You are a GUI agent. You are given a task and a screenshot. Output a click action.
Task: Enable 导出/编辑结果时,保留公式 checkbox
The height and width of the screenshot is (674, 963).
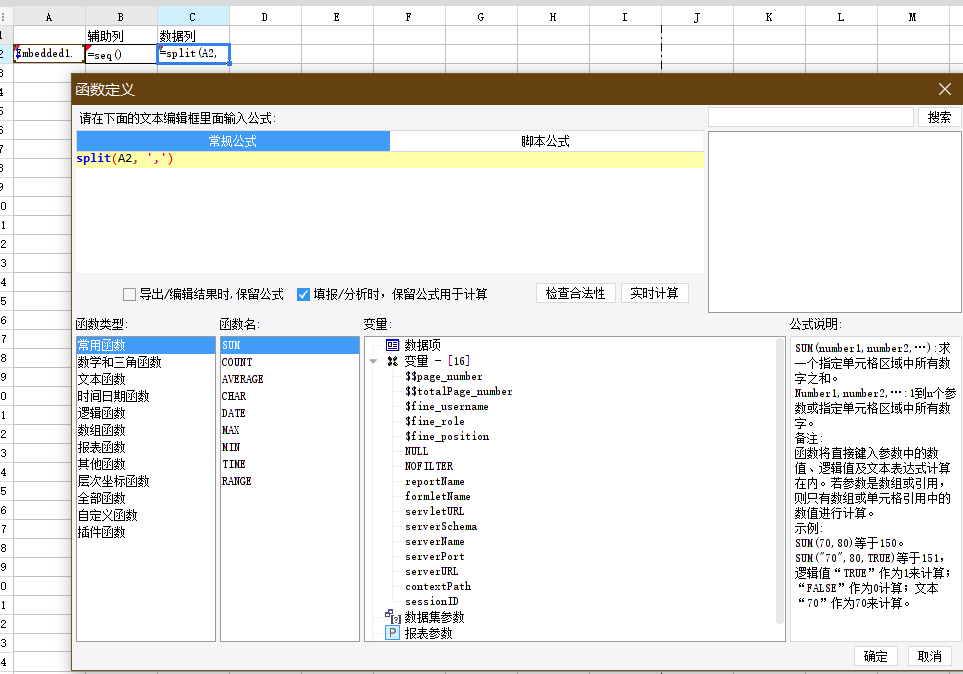click(x=129, y=294)
